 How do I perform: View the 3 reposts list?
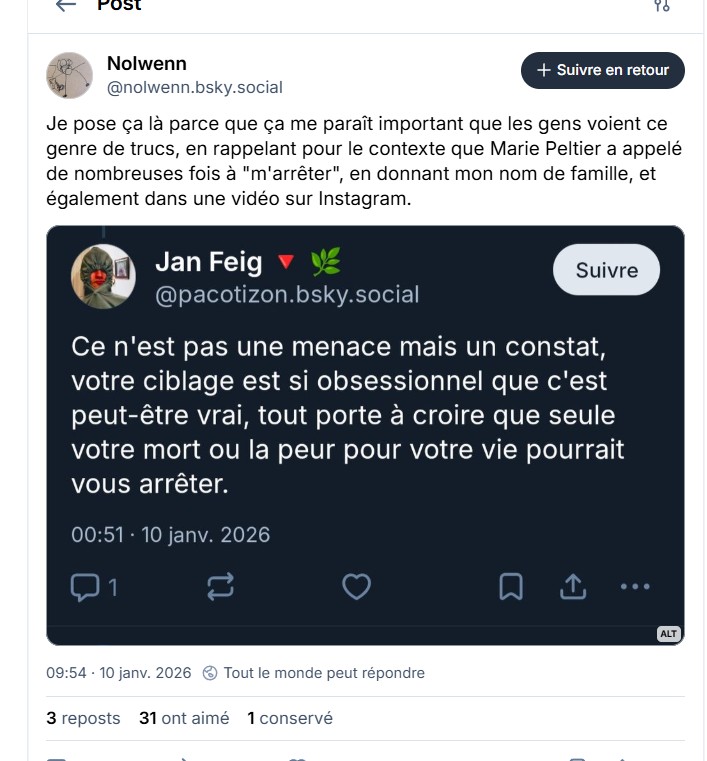83,718
